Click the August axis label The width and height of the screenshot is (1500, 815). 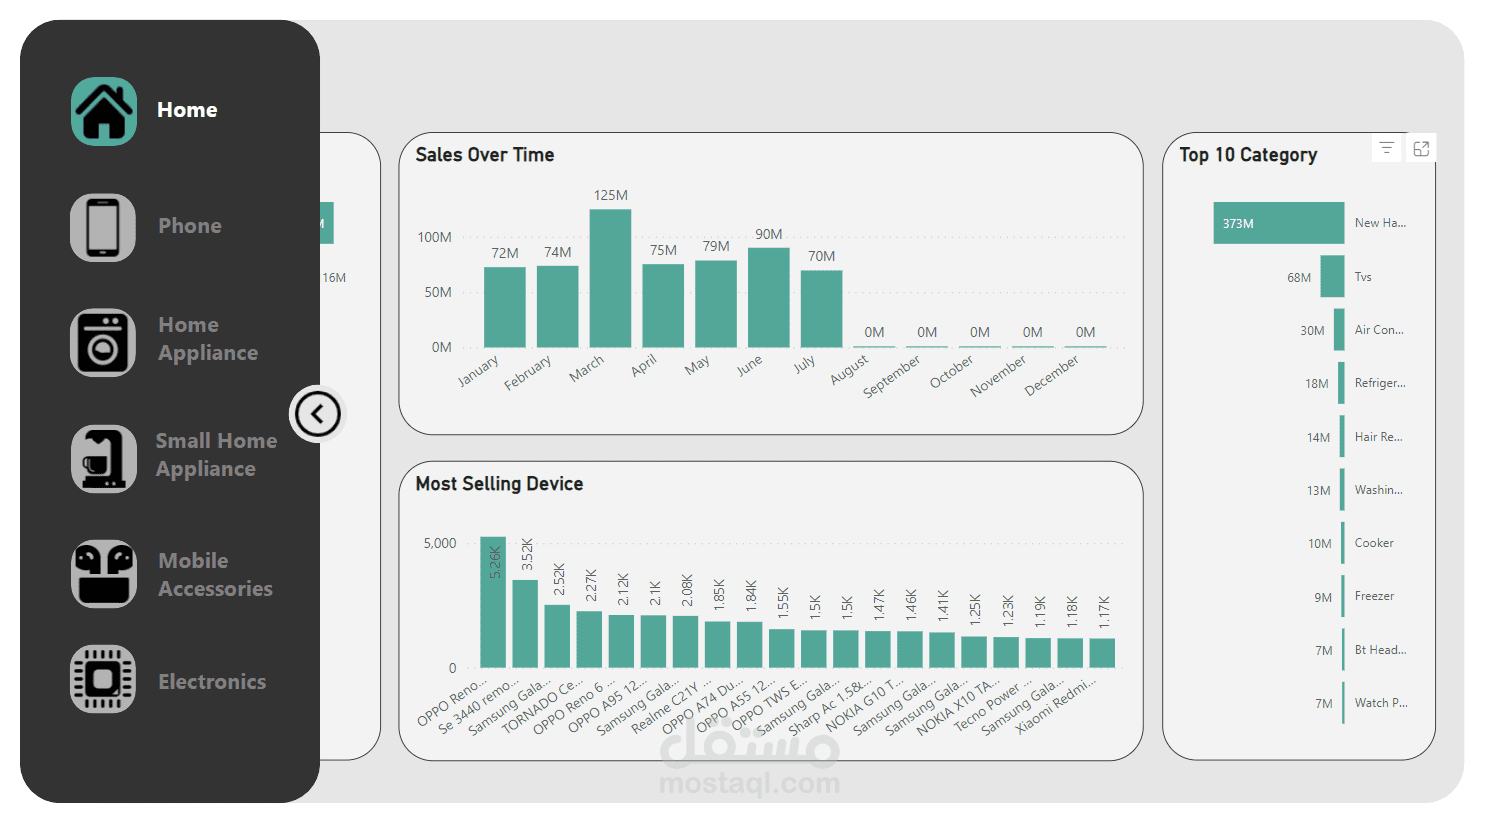849,369
